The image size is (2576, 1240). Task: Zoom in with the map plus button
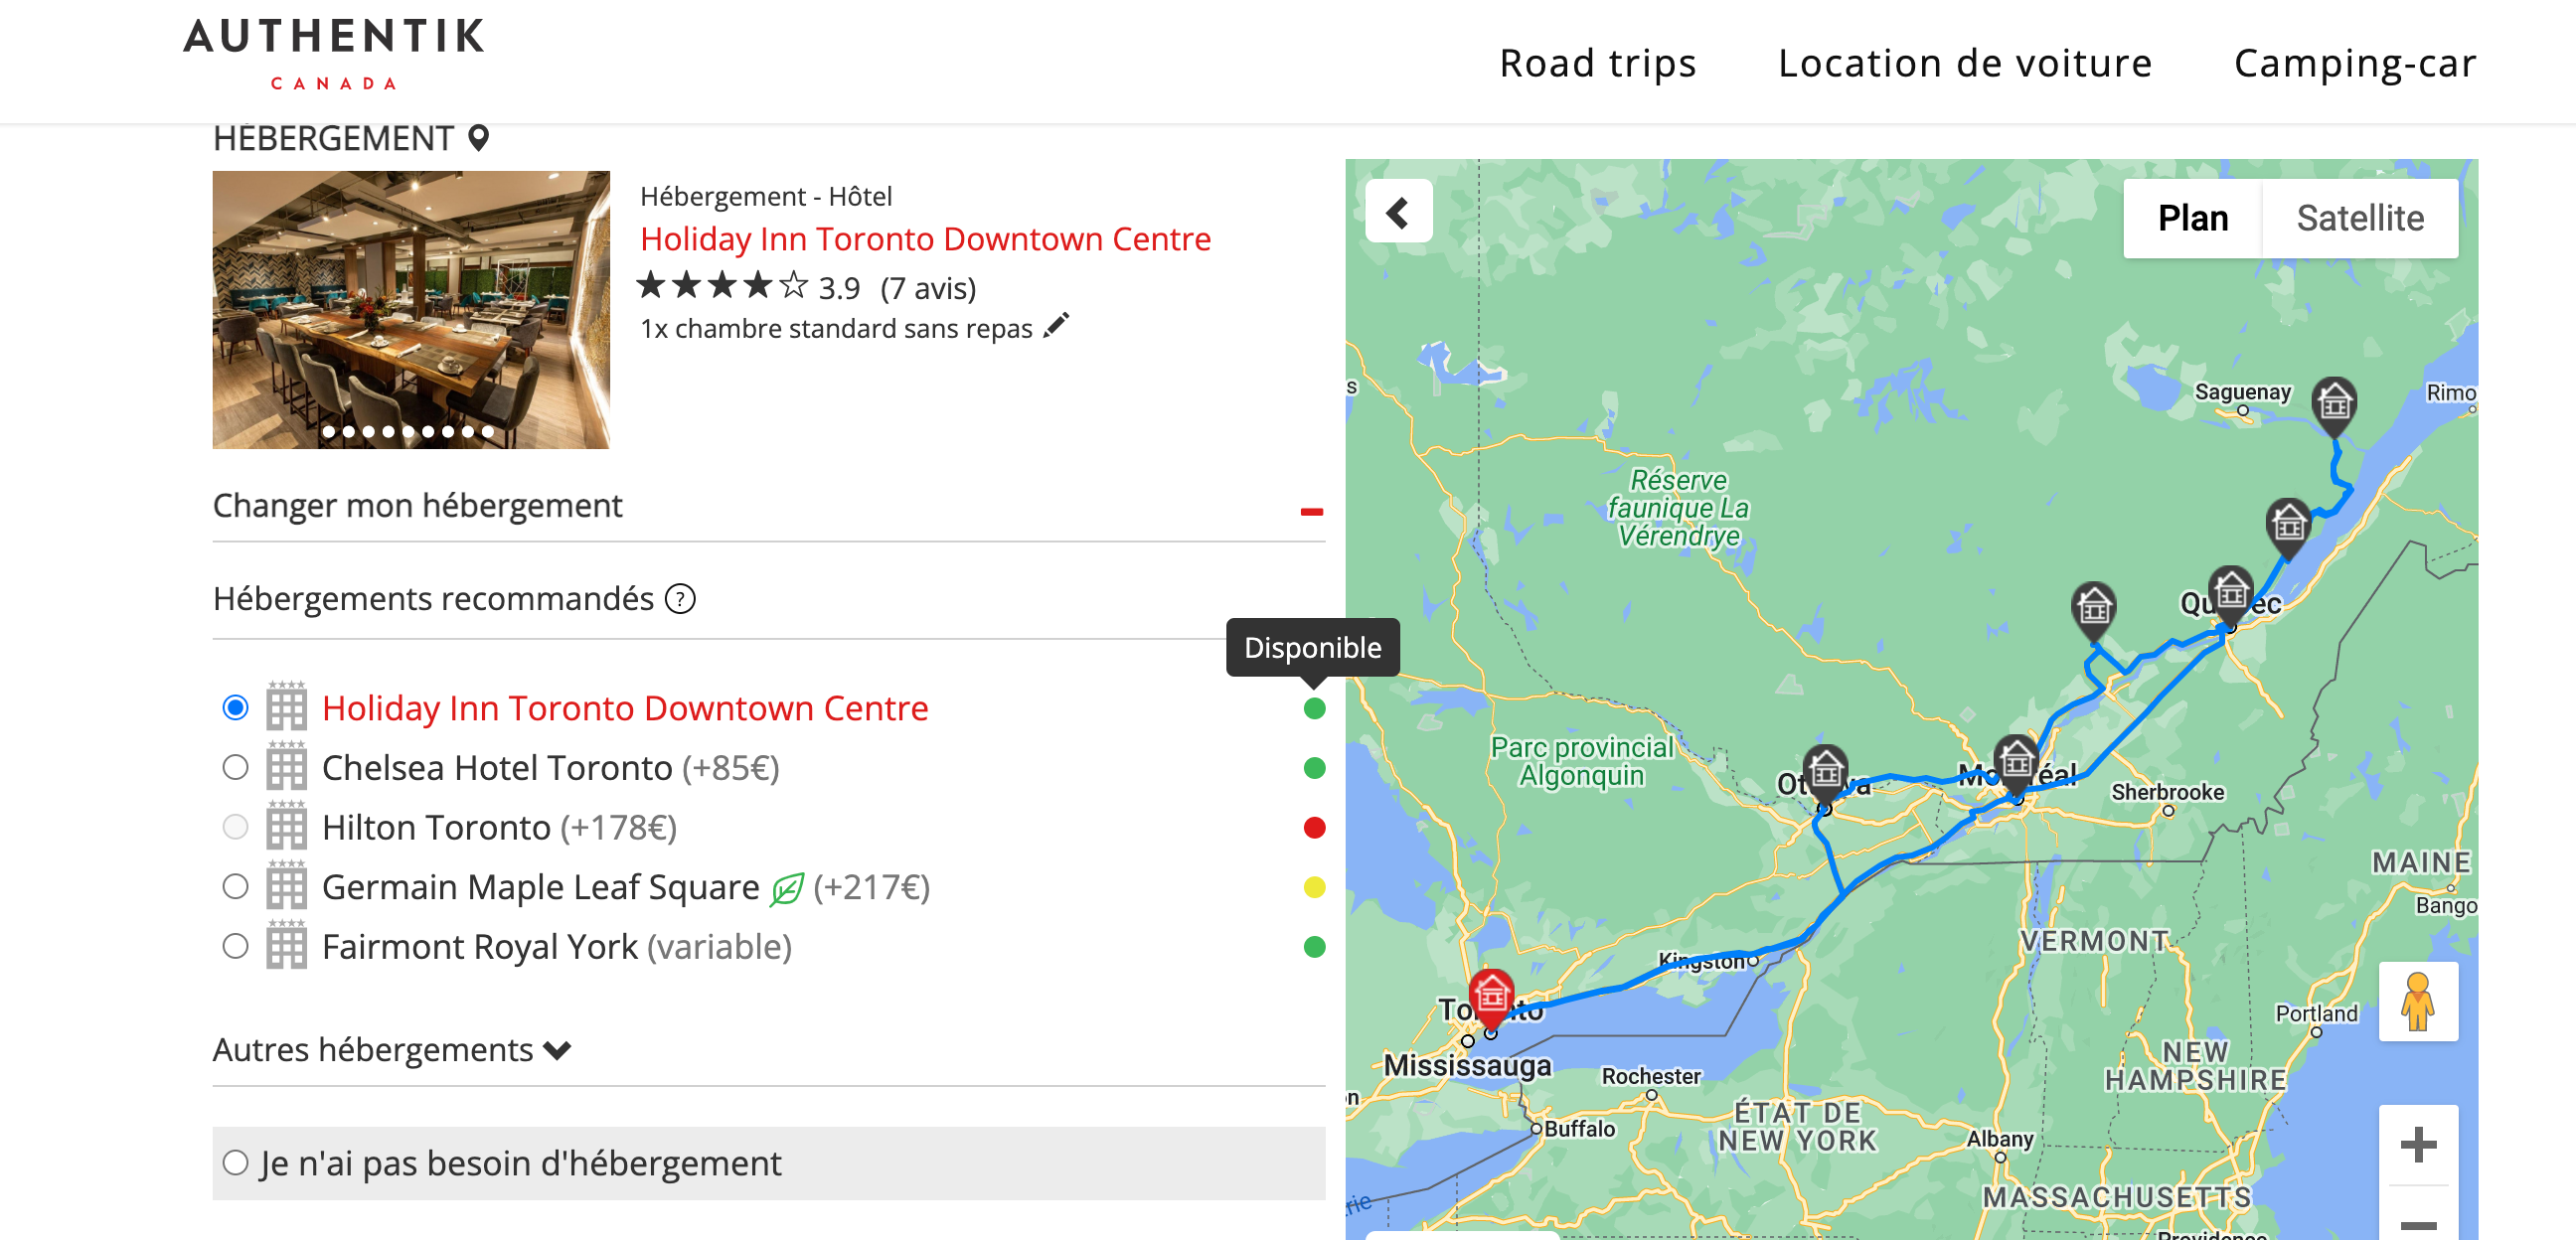[2417, 1145]
